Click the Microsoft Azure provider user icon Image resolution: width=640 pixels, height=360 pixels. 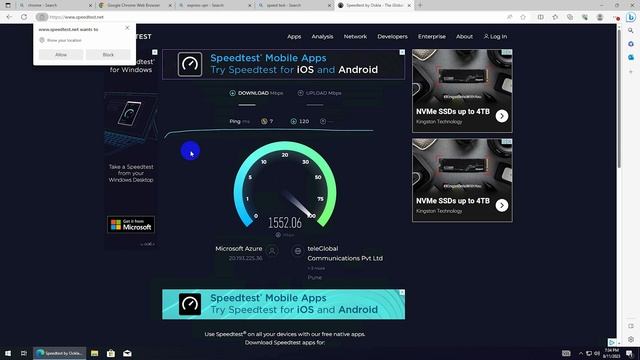click(272, 251)
